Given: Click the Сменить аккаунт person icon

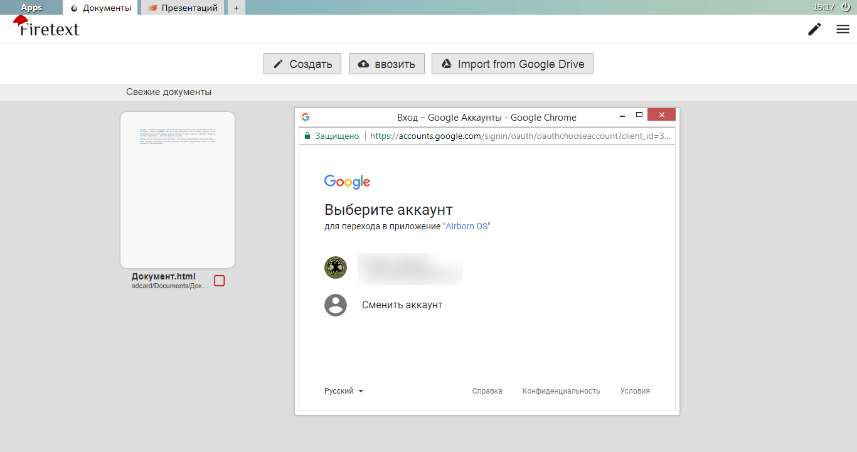Looking at the screenshot, I should pyautogui.click(x=336, y=305).
